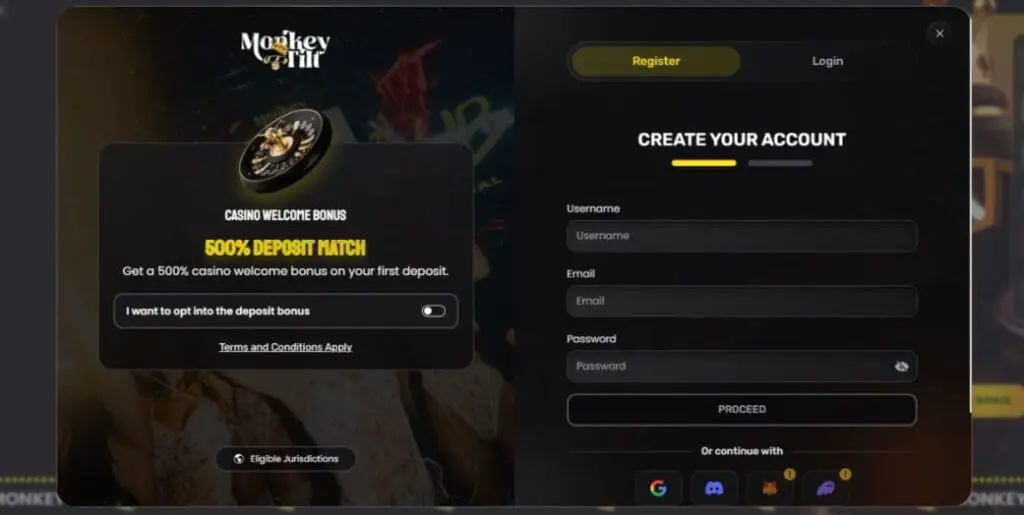Screen dimensions: 1024x515
Task: Show password using the eye icon
Action: (901, 367)
